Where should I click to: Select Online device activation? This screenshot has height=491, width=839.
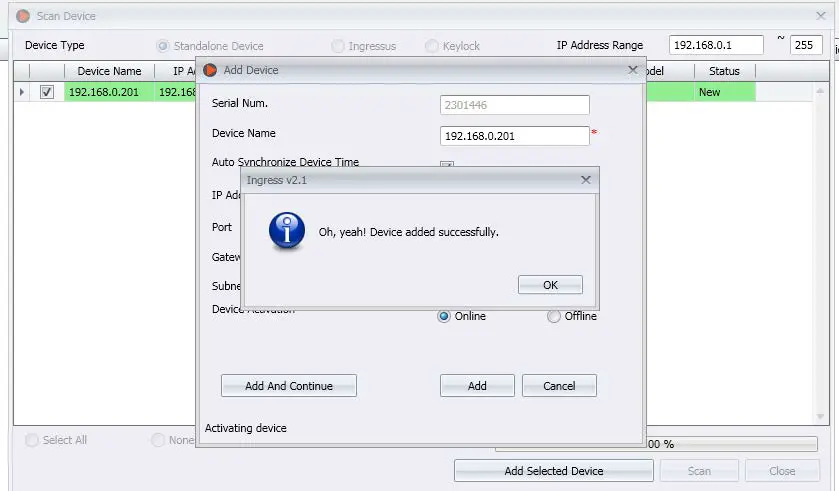pos(444,316)
